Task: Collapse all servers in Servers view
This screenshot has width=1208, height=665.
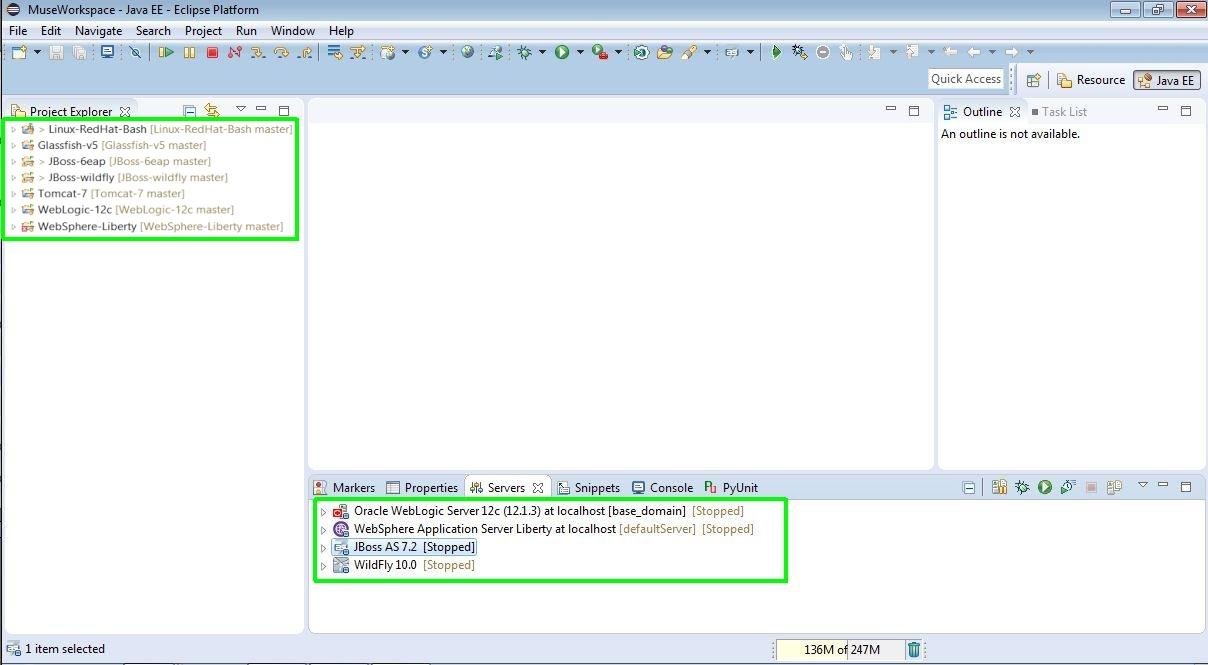Action: [969, 487]
